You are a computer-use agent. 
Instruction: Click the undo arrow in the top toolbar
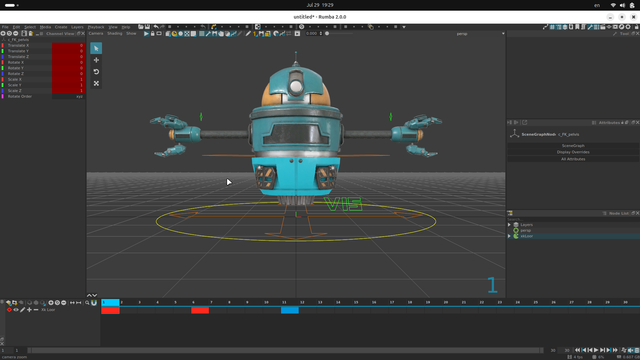point(156,27)
